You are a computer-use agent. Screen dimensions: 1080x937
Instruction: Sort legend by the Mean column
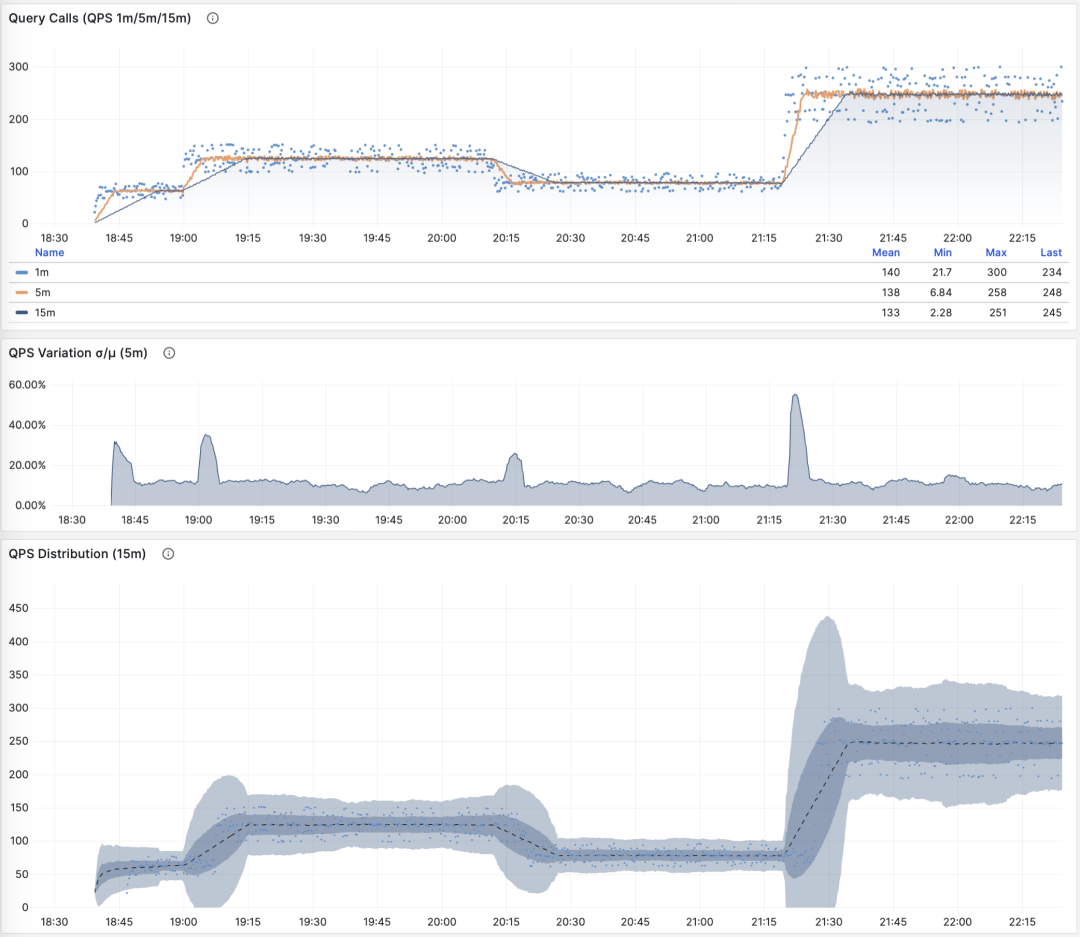[x=885, y=253]
